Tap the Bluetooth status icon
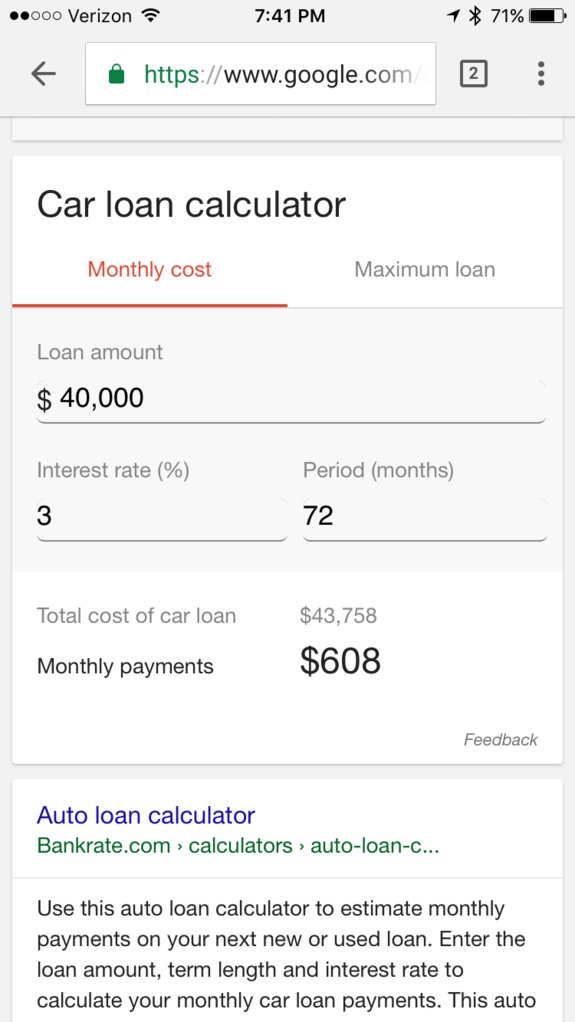 (x=476, y=16)
